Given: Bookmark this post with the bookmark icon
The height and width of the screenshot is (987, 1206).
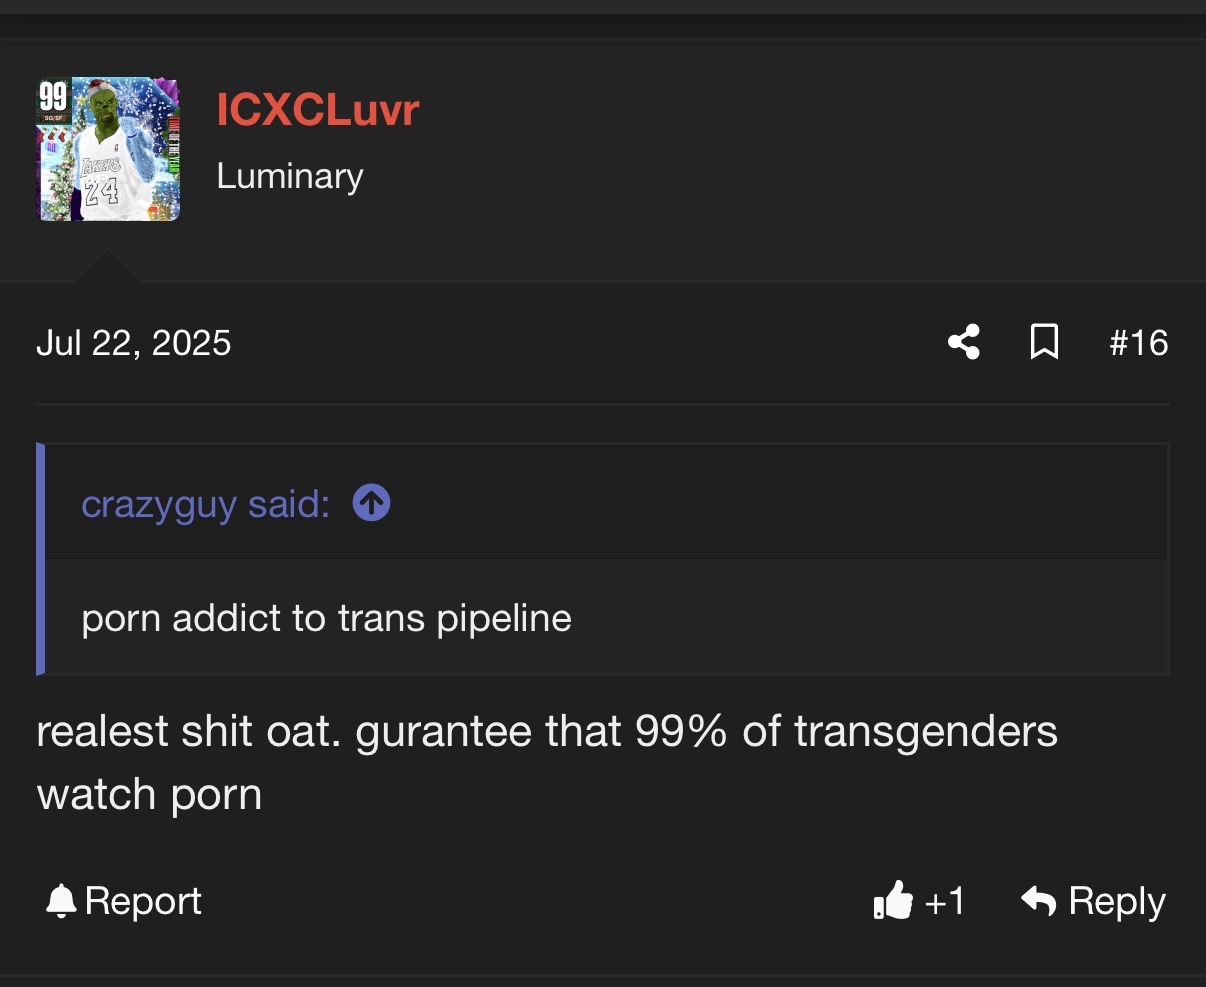Looking at the screenshot, I should pos(1044,343).
